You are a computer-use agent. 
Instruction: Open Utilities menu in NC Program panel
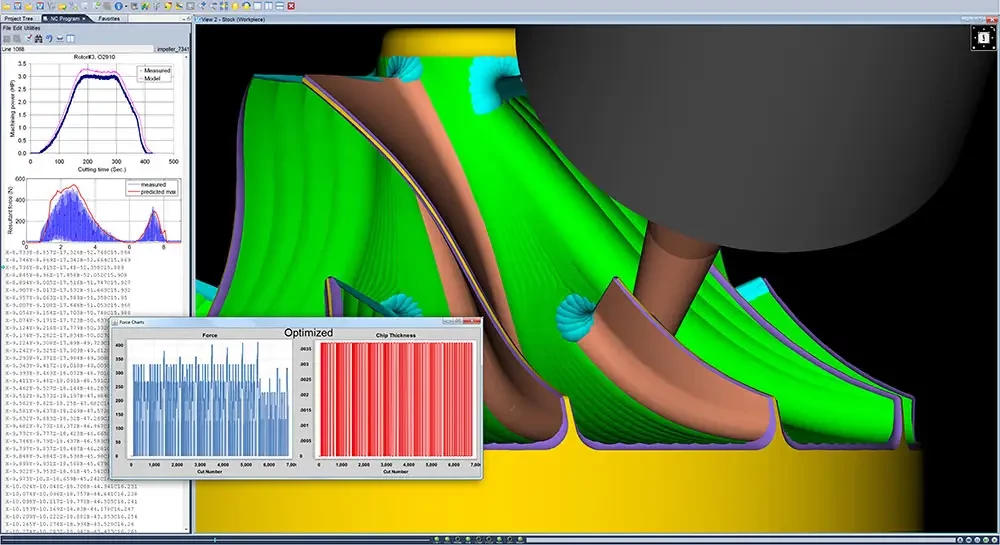32,28
